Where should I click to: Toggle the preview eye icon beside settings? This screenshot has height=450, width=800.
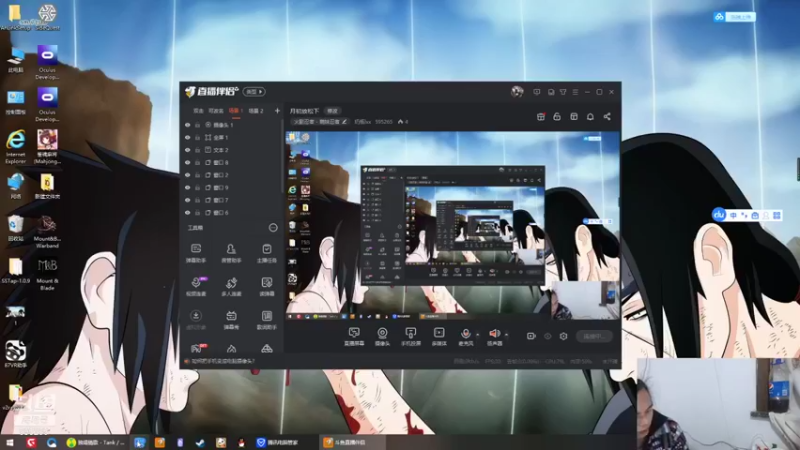(547, 336)
